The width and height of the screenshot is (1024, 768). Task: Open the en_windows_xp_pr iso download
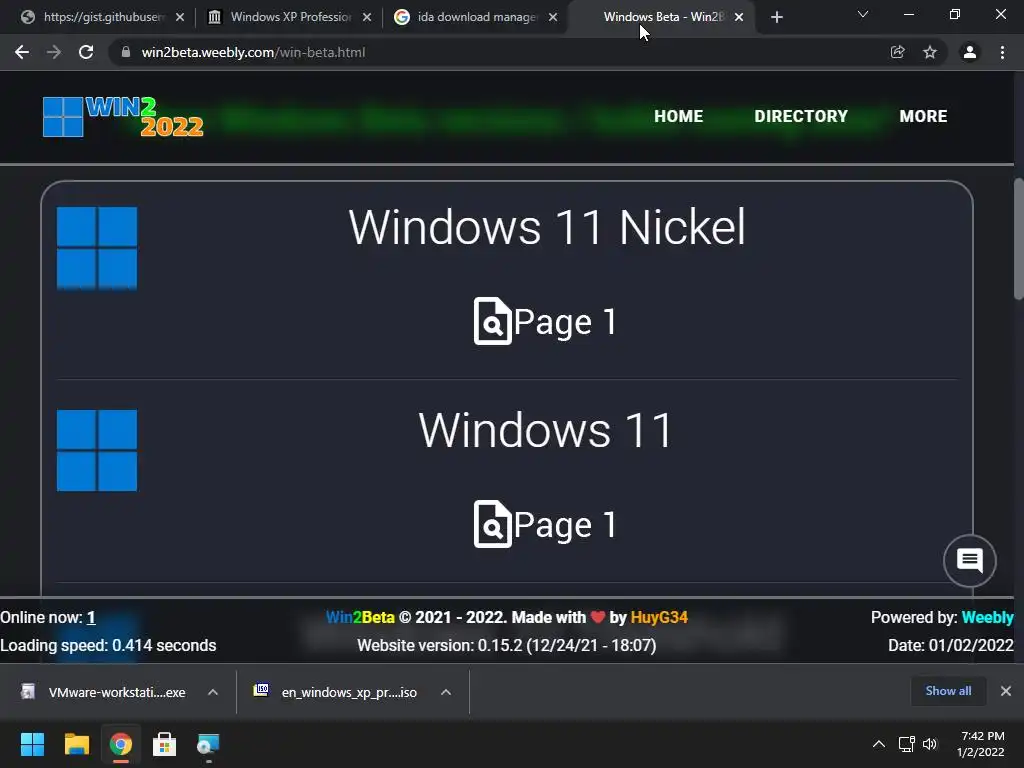336,692
